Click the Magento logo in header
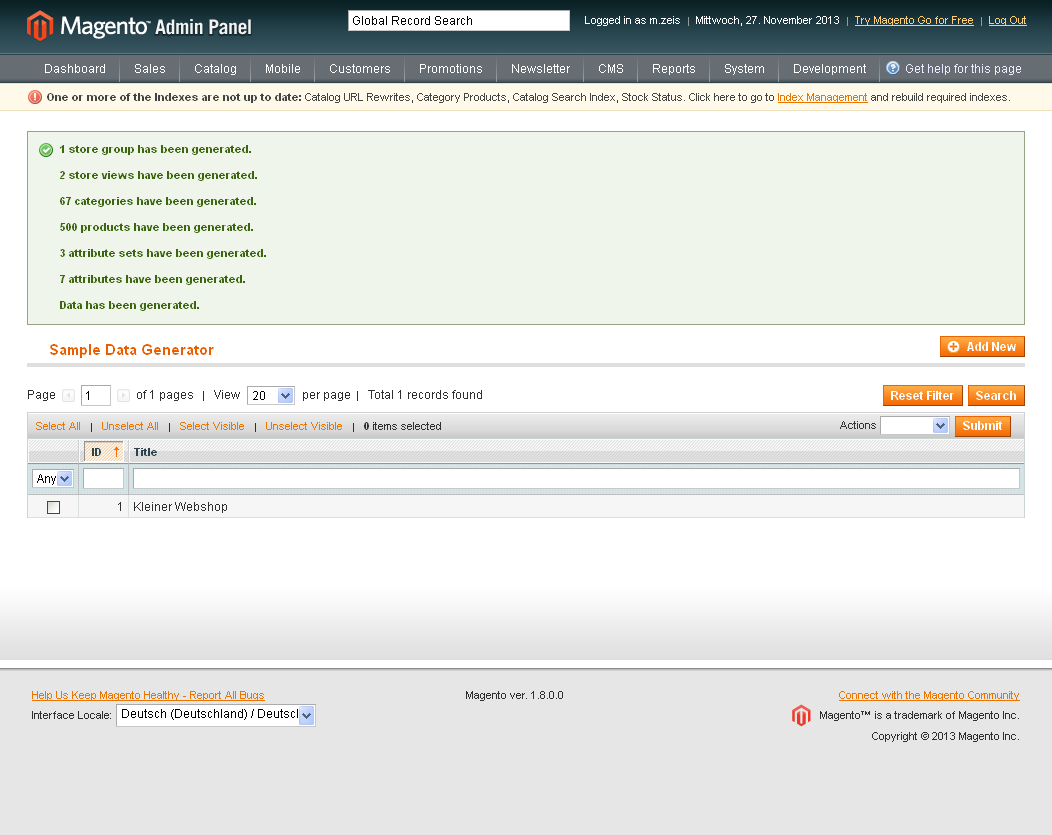1052x835 pixels. pyautogui.click(x=139, y=26)
